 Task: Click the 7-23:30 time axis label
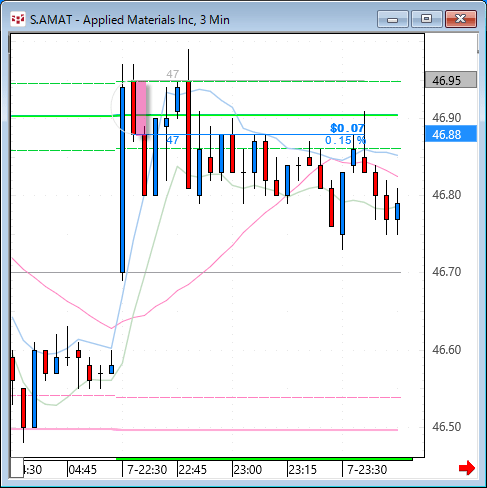coord(367,470)
